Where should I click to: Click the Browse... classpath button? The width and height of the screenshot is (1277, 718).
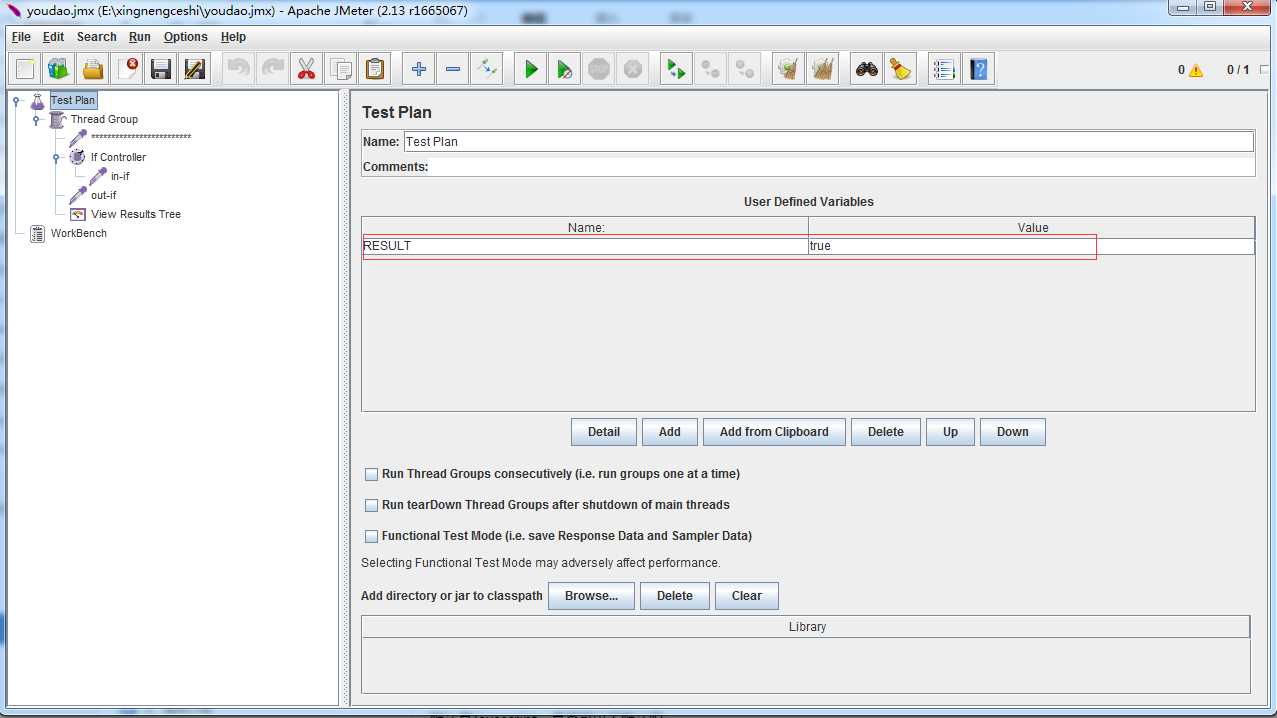pyautogui.click(x=591, y=596)
